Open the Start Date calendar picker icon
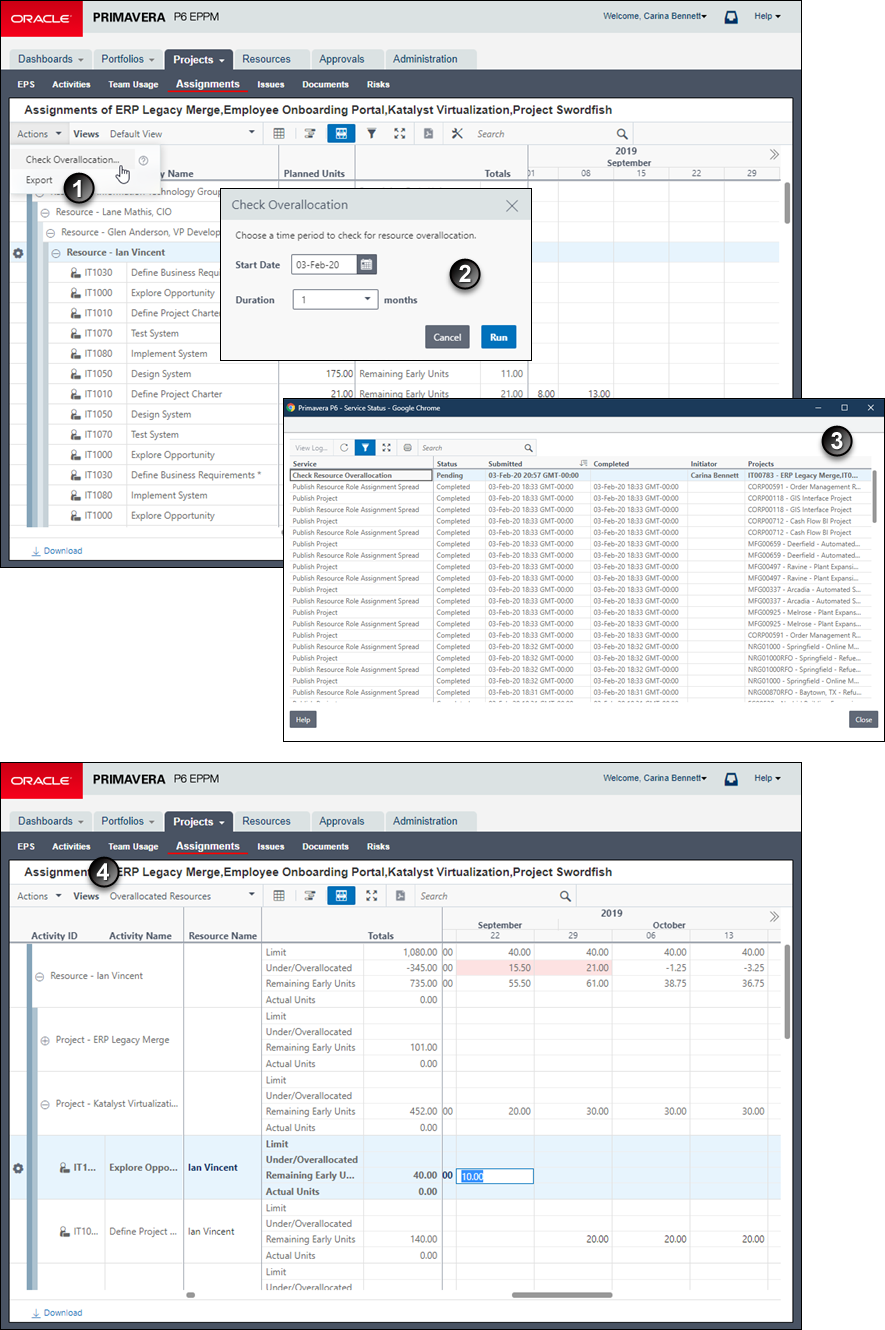 point(367,264)
